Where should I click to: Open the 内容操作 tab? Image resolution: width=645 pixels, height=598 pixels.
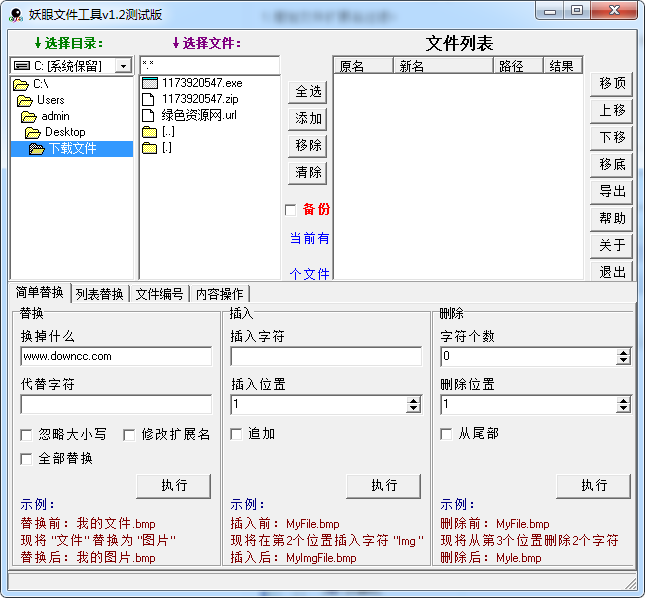(219, 294)
